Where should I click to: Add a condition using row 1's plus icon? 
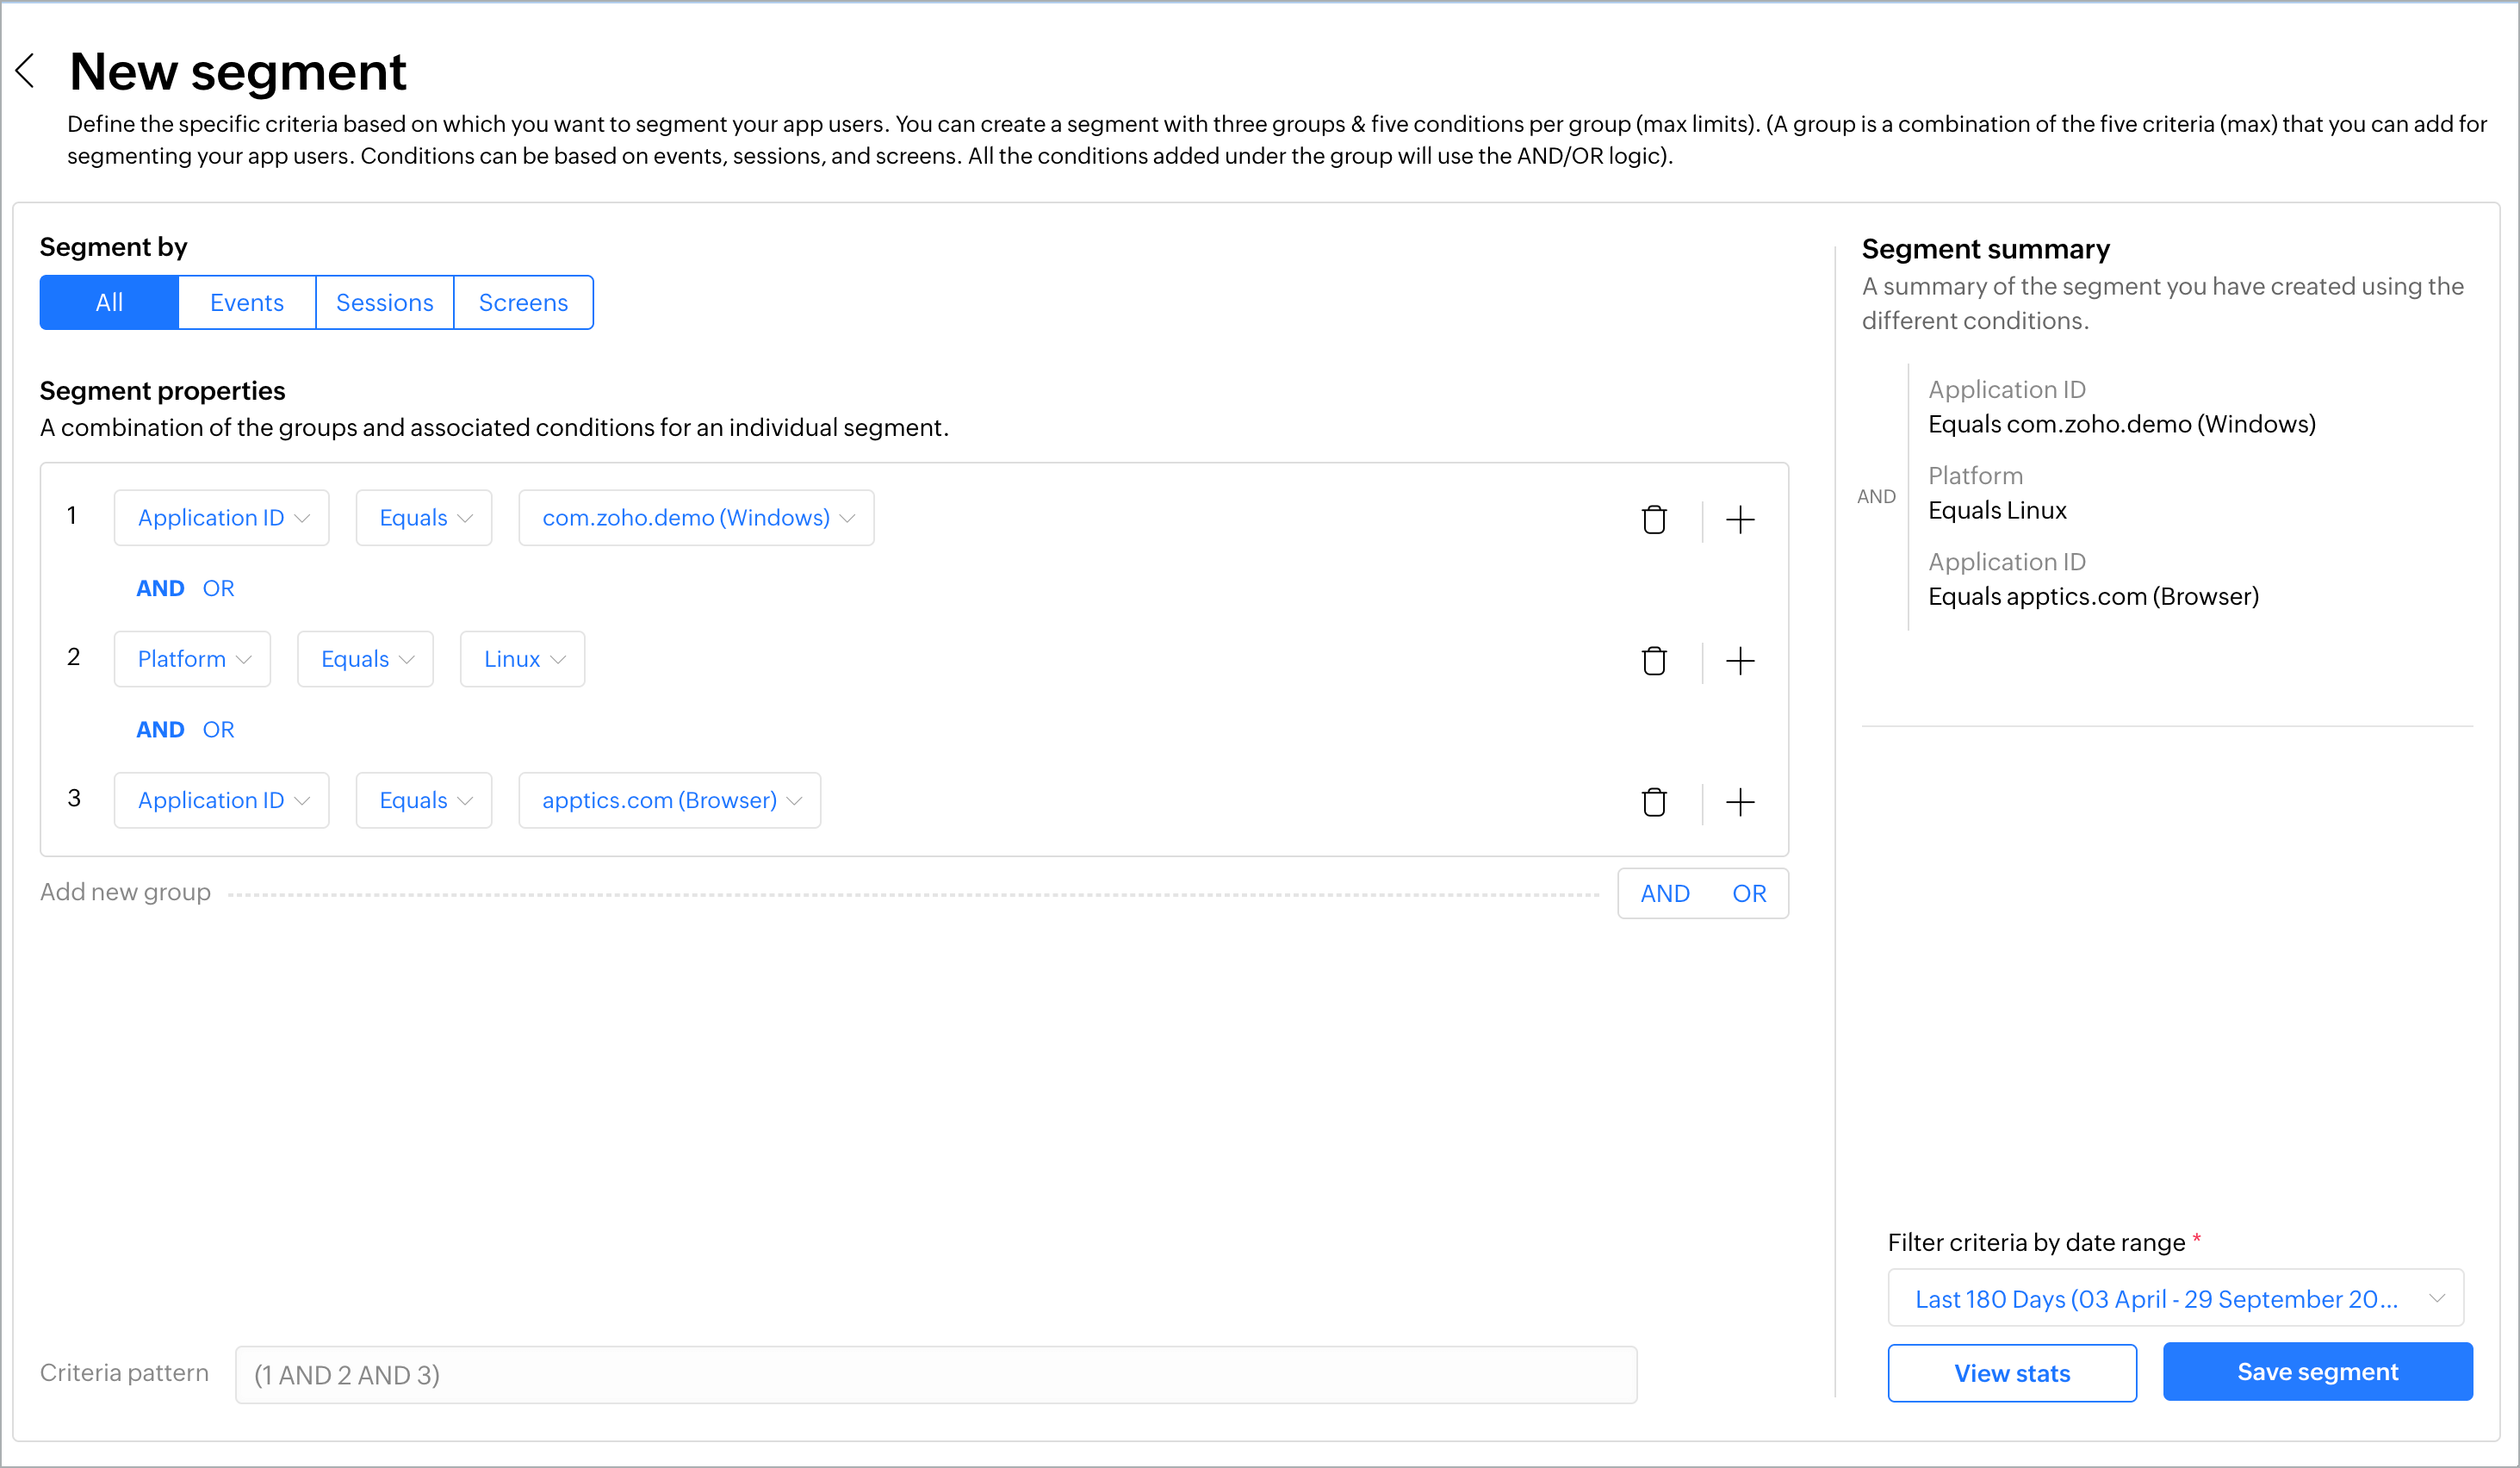pyautogui.click(x=1740, y=519)
